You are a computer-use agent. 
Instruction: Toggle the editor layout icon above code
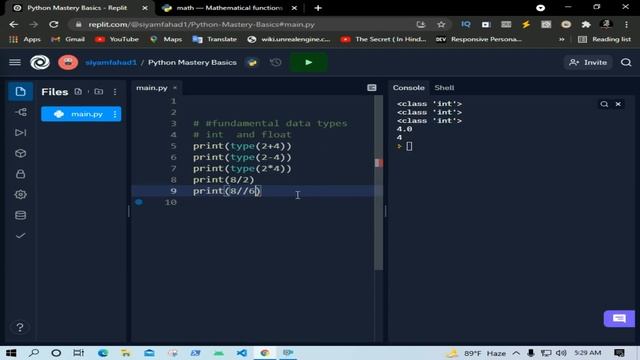coord(371,88)
